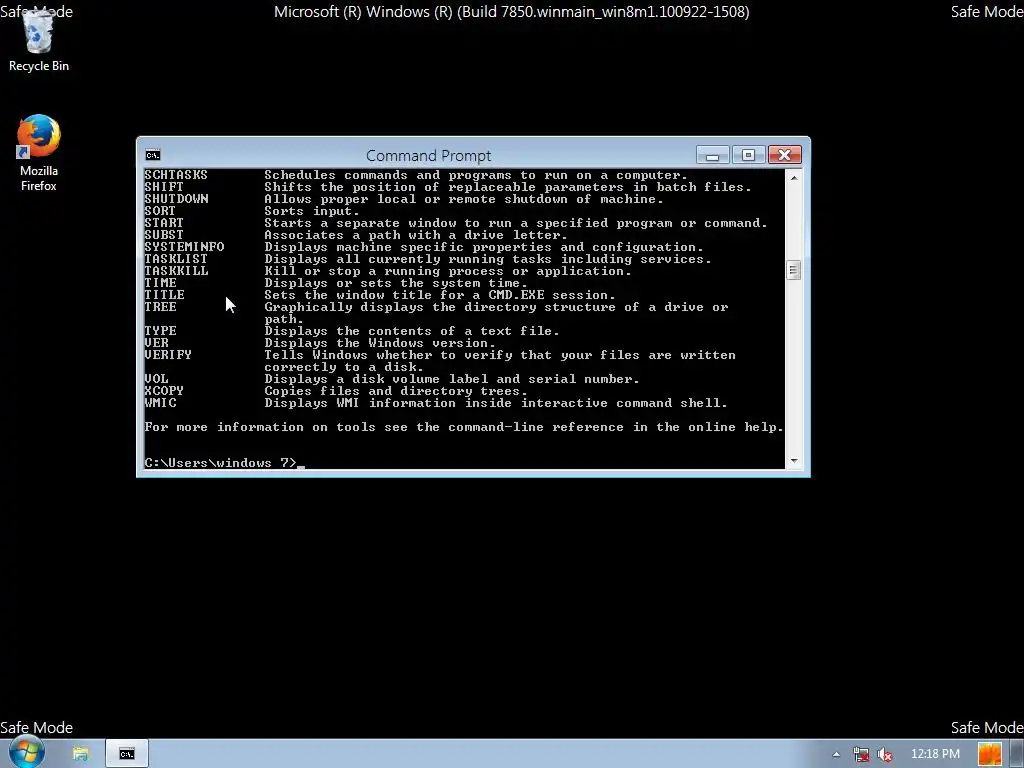Click the START command name
1024x768 pixels.
click(x=164, y=223)
